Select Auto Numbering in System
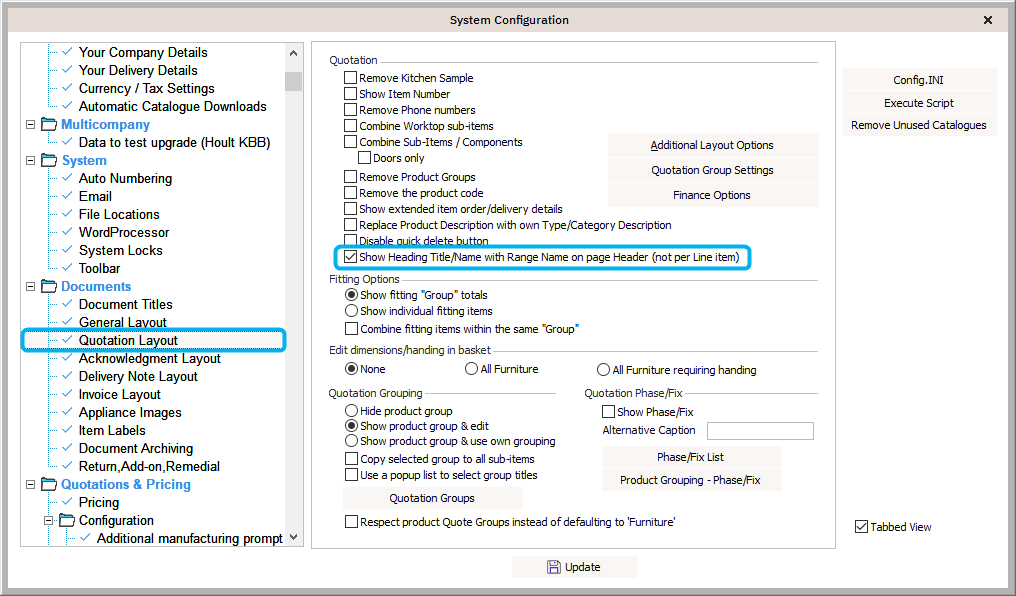 pos(125,178)
